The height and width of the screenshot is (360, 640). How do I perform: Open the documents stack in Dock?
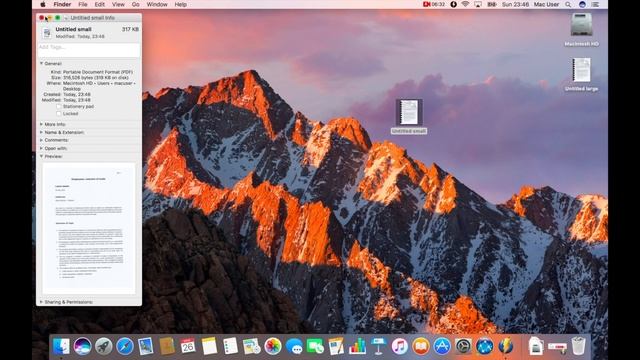click(535, 347)
